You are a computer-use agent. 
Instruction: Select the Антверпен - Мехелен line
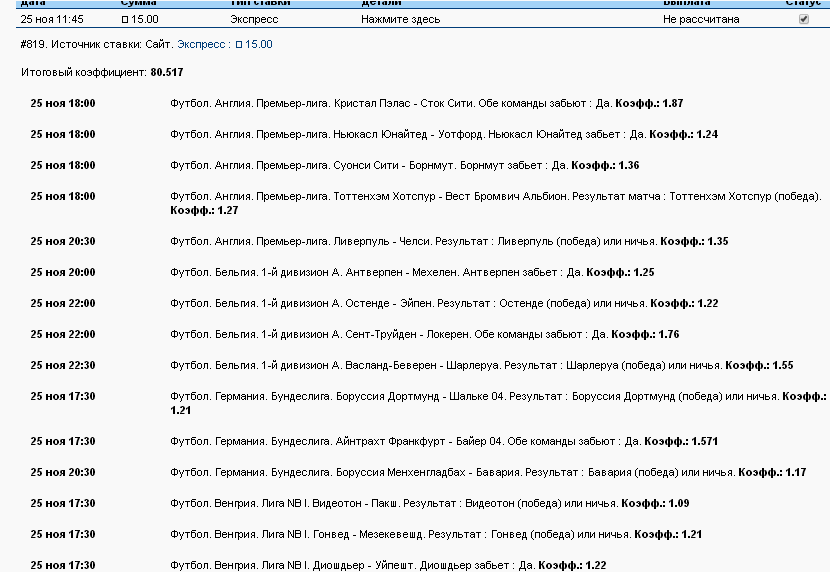(x=412, y=273)
